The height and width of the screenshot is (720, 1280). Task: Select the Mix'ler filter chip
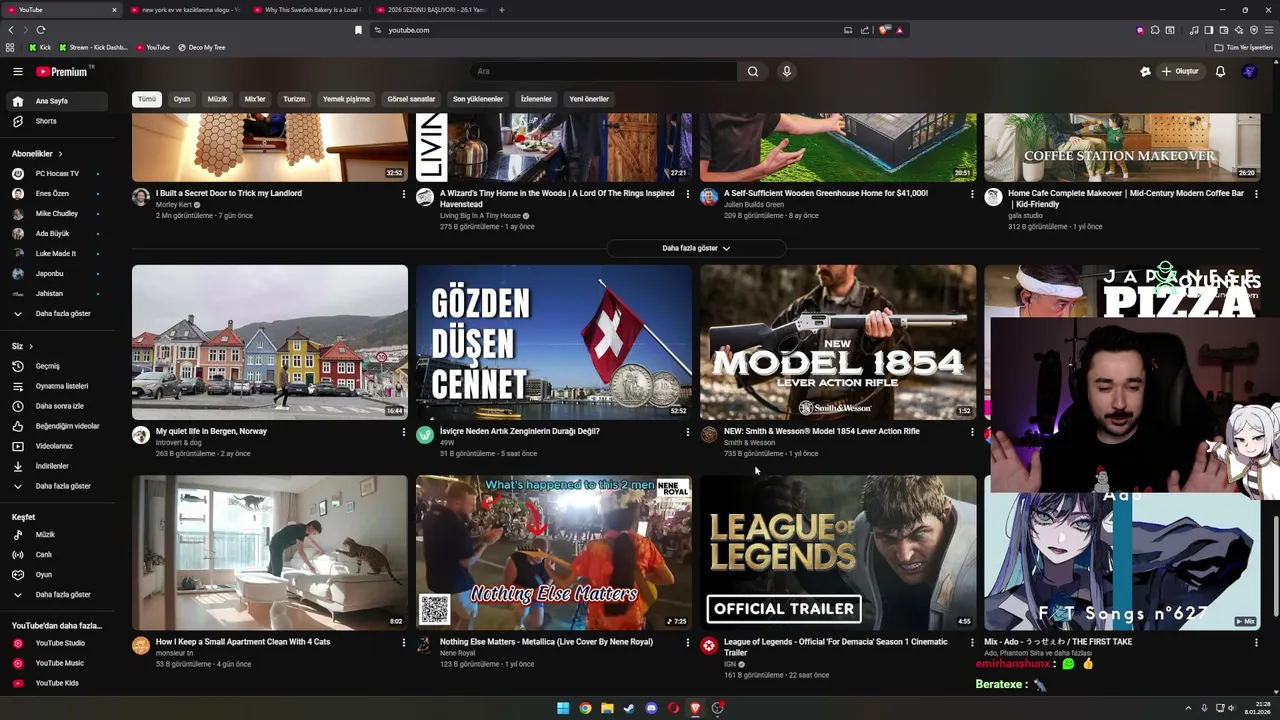click(255, 99)
